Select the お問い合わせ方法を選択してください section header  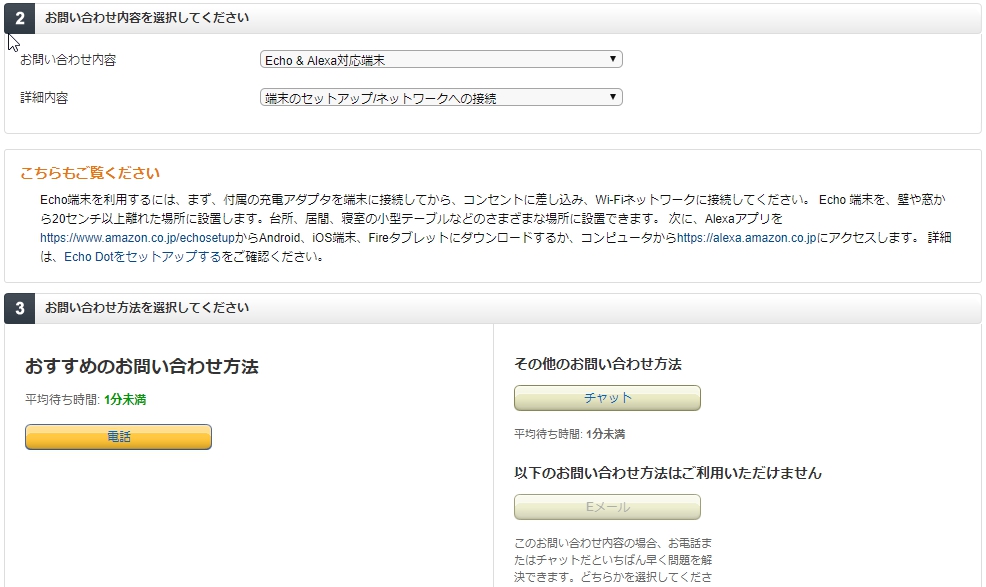pyautogui.click(x=147, y=308)
